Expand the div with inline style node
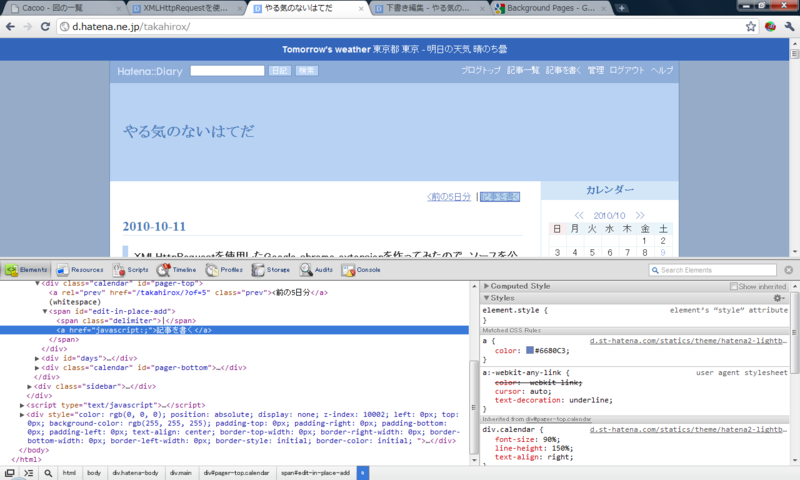Image resolution: width=800 pixels, height=480 pixels. 22,414
